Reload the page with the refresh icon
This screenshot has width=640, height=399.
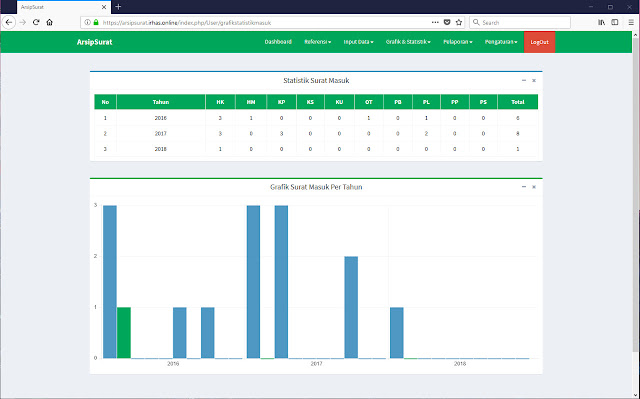point(36,22)
